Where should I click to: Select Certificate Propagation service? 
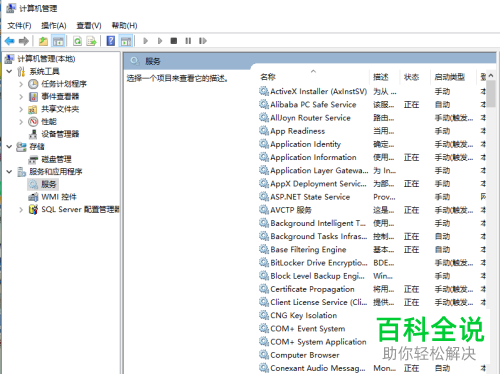(372, 289)
